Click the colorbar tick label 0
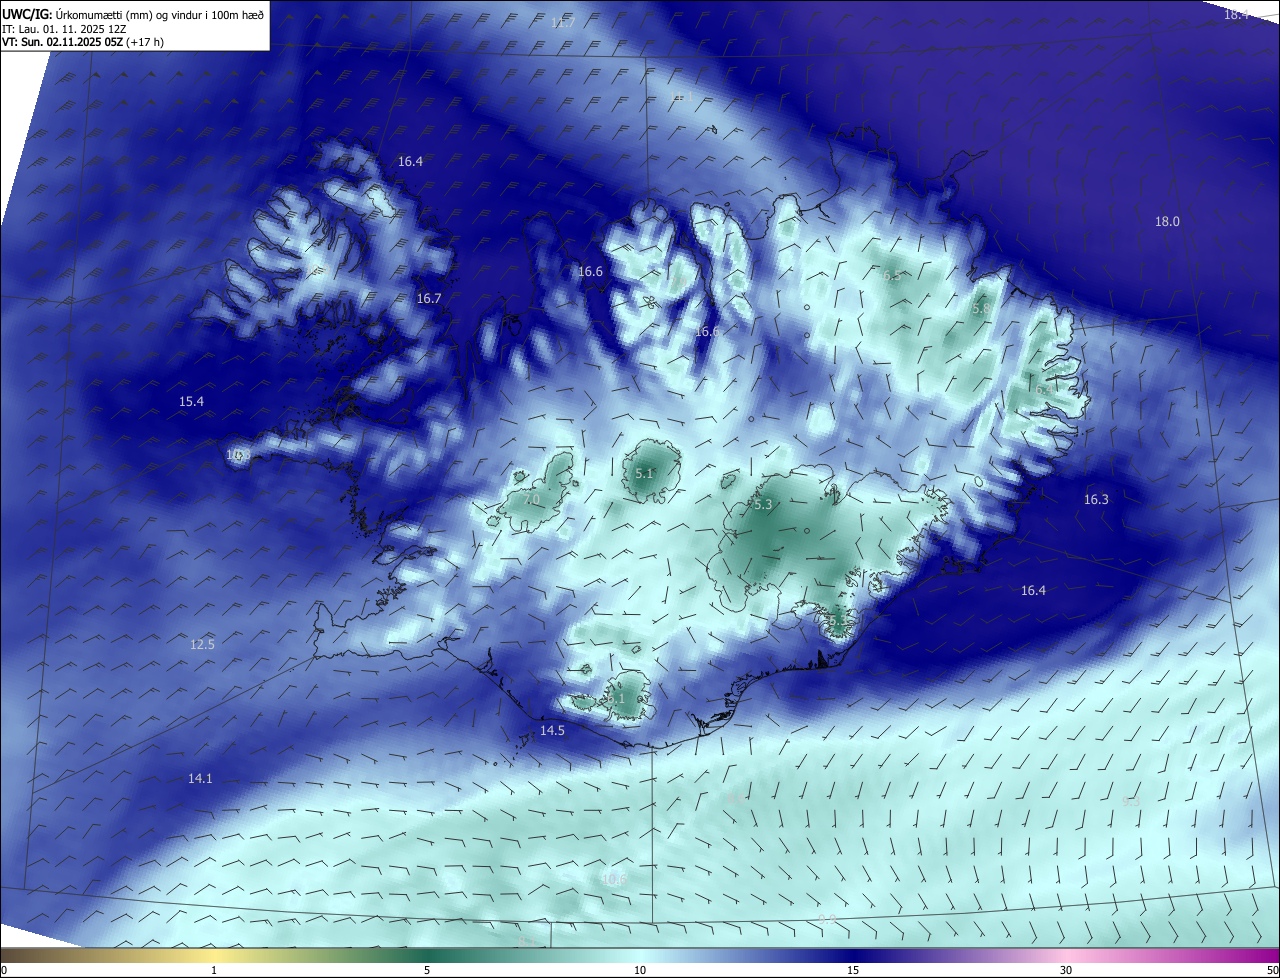The width and height of the screenshot is (1280, 978). [4, 970]
